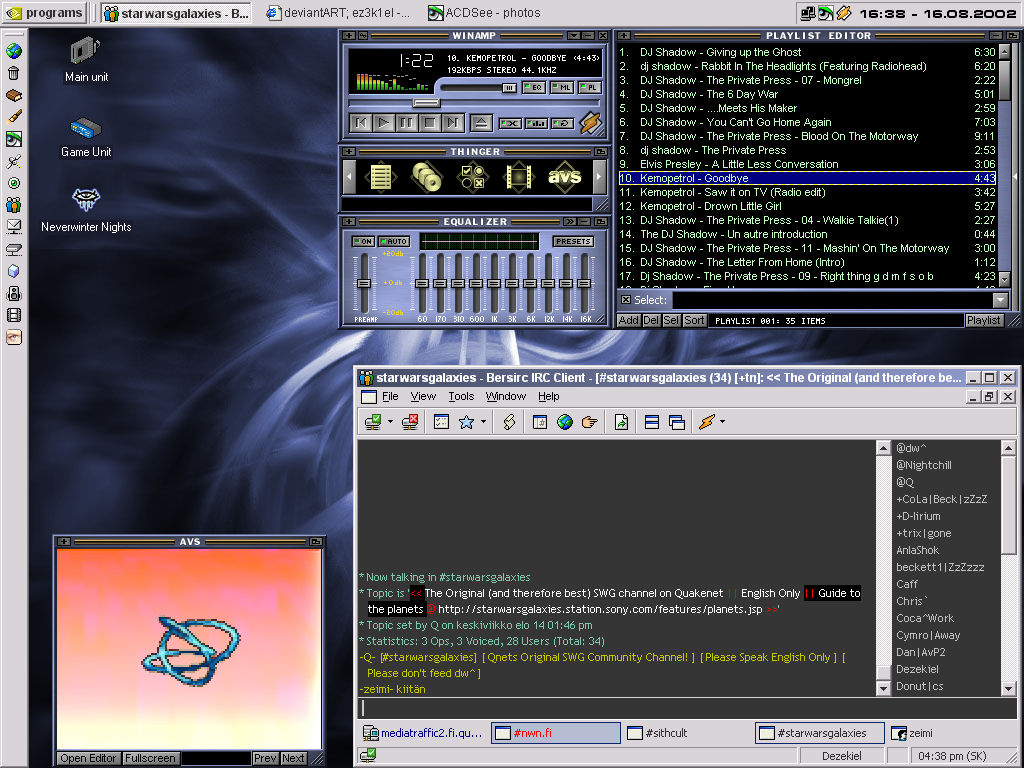This screenshot has height=768, width=1024.
Task: Click the playlist Select input field
Action: pyautogui.click(x=833, y=300)
